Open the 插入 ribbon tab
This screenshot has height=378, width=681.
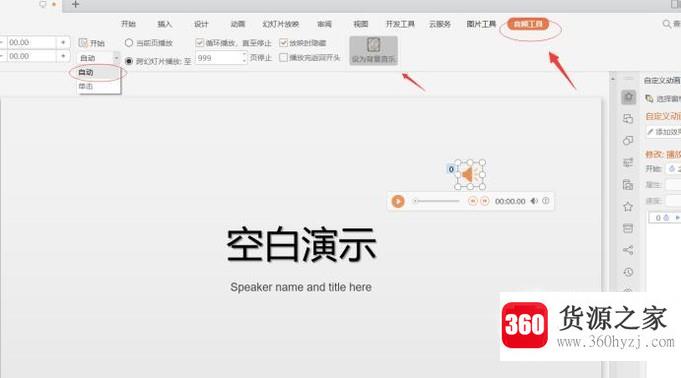(165, 24)
